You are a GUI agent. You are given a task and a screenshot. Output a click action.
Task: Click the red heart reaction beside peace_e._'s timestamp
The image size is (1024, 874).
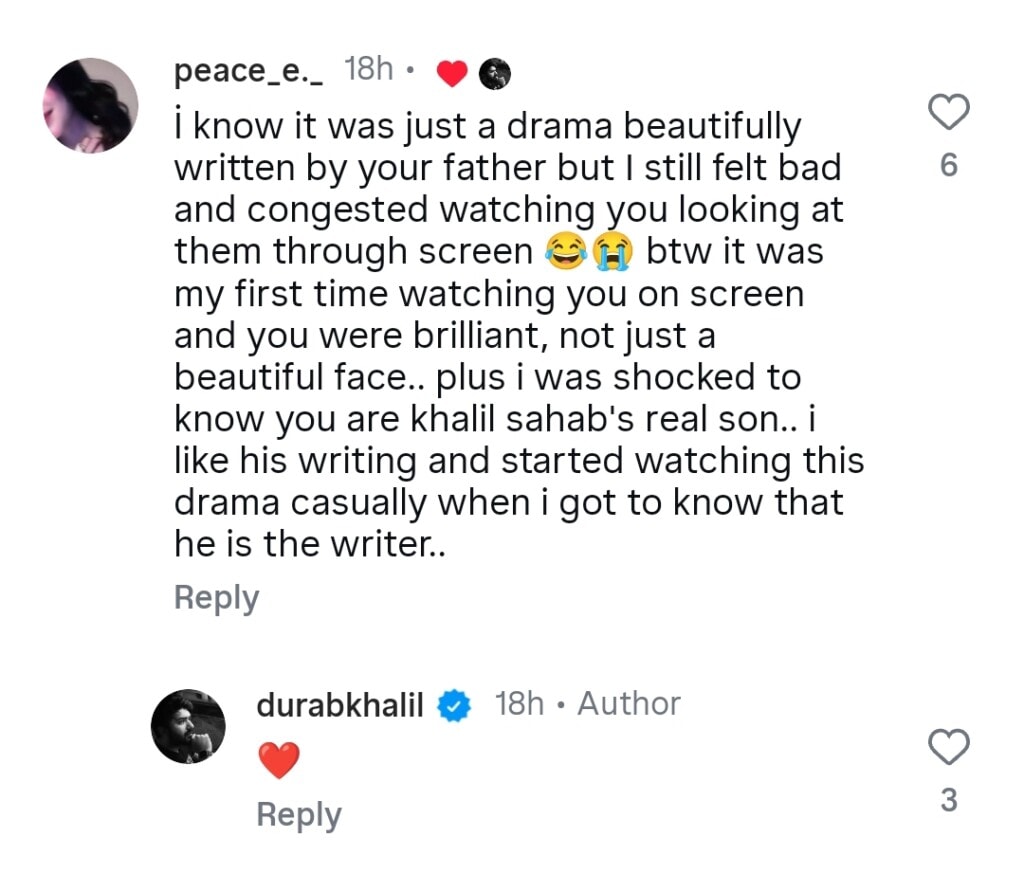(452, 71)
